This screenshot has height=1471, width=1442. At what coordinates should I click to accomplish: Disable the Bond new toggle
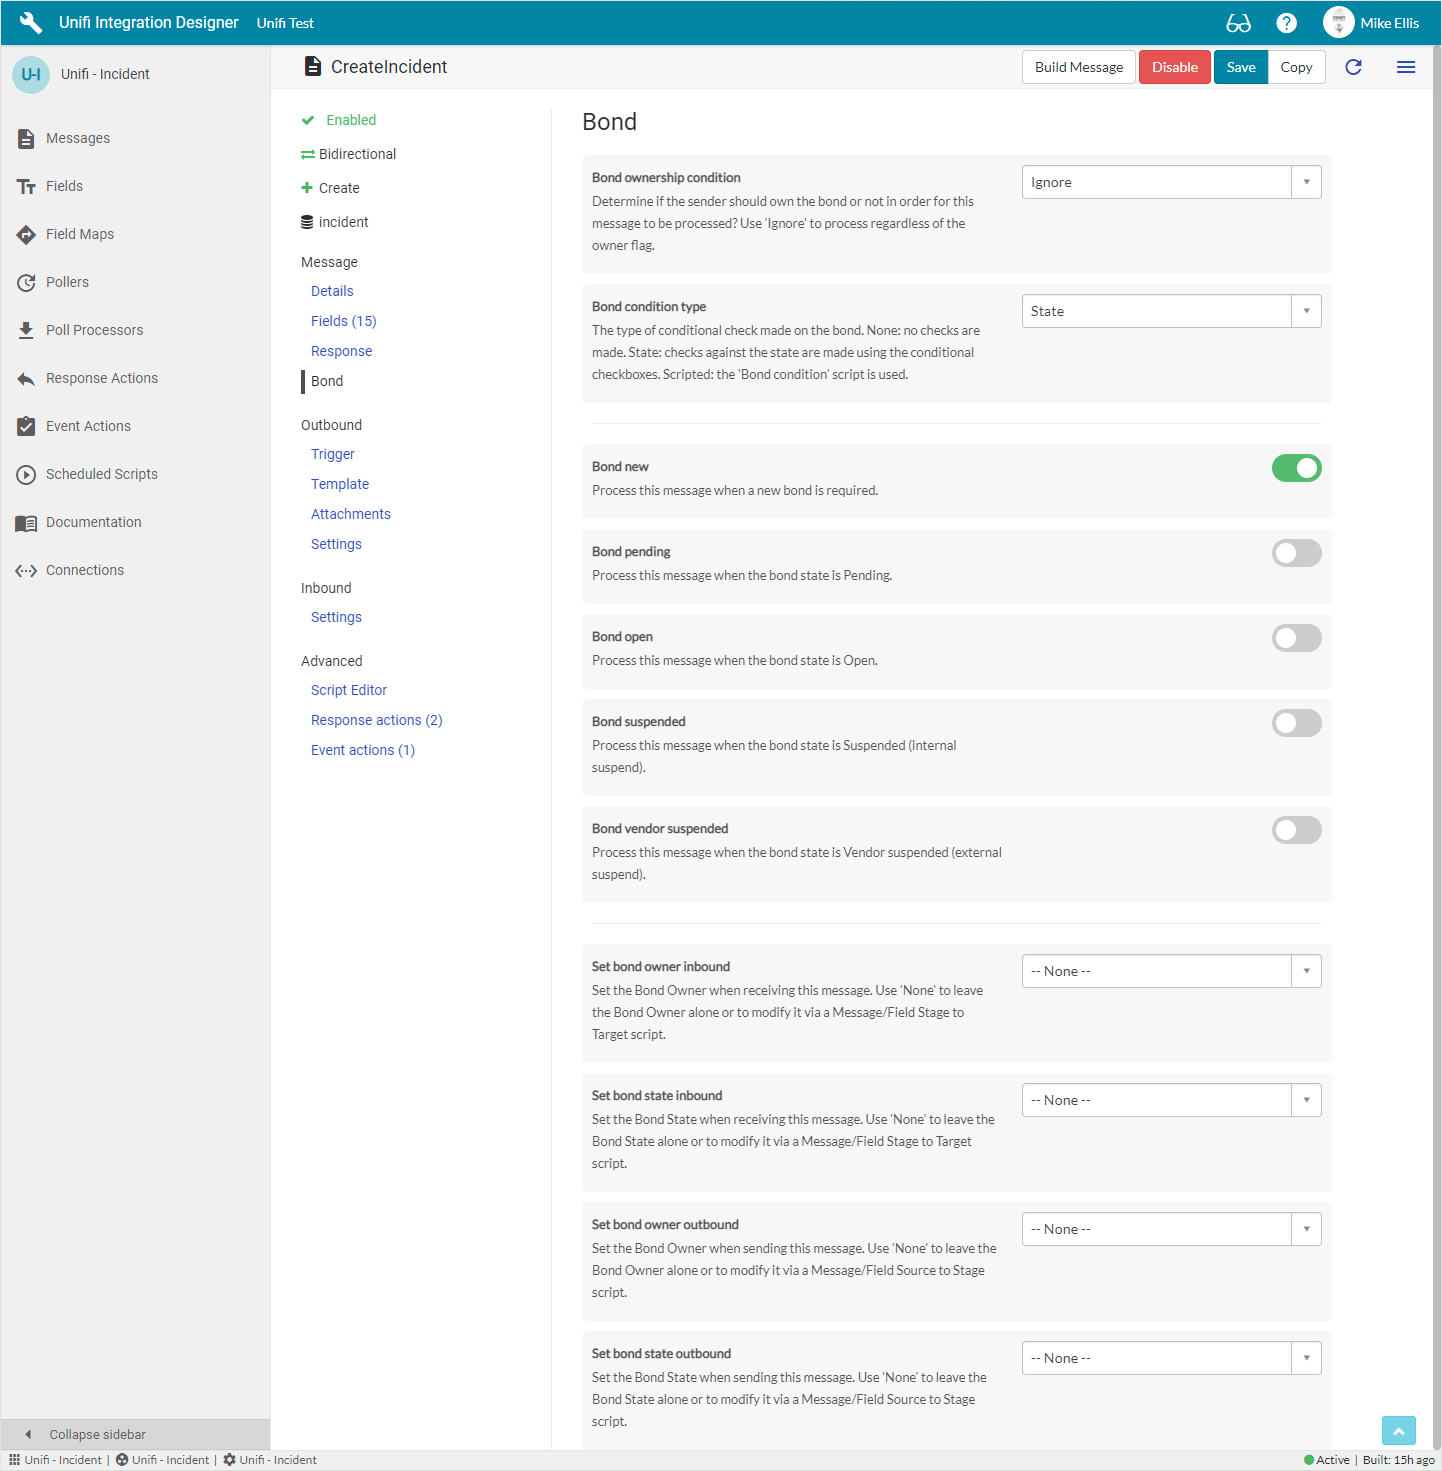(1296, 468)
